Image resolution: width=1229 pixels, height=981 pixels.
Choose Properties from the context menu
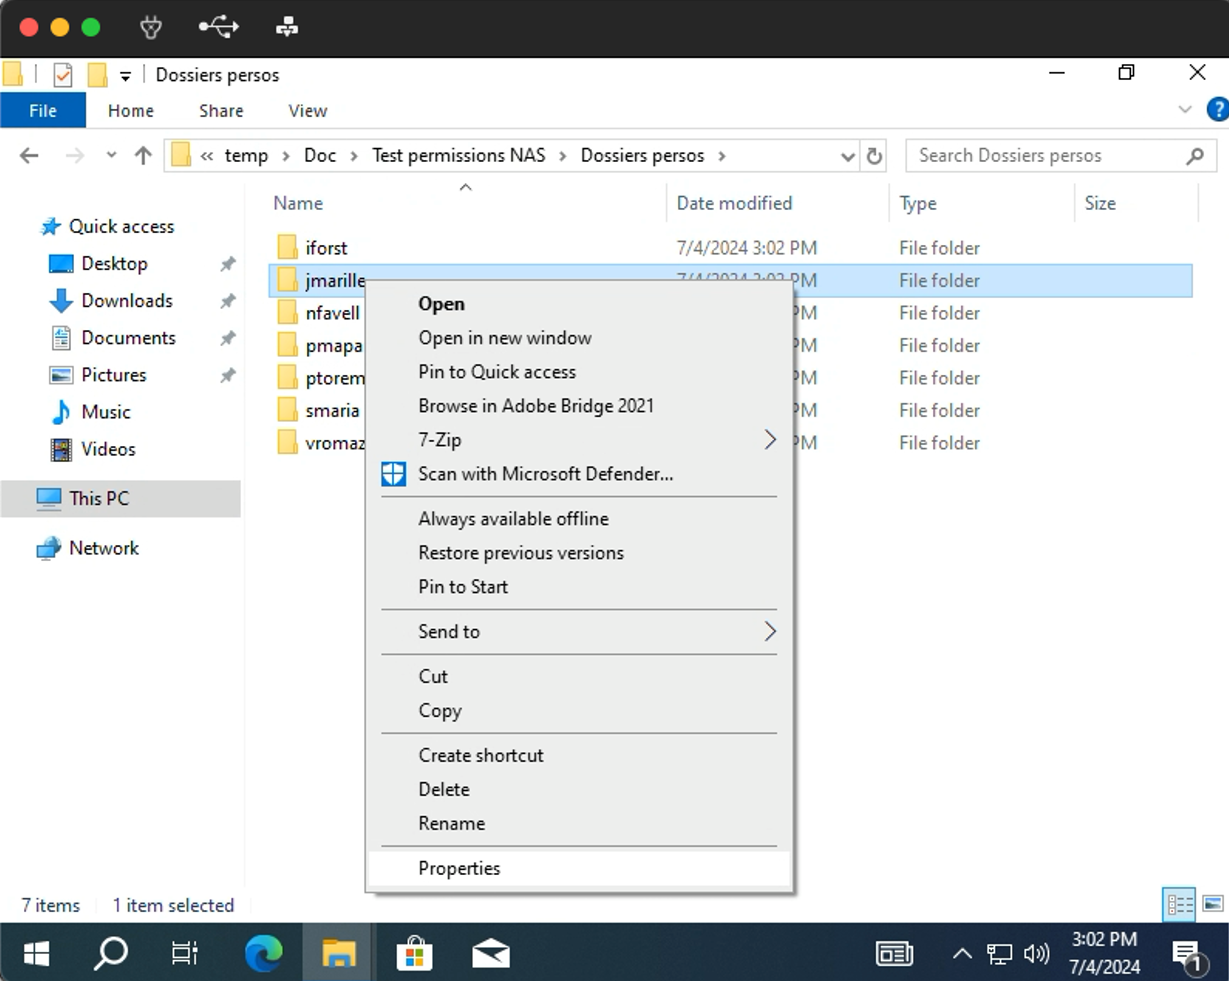coord(459,868)
